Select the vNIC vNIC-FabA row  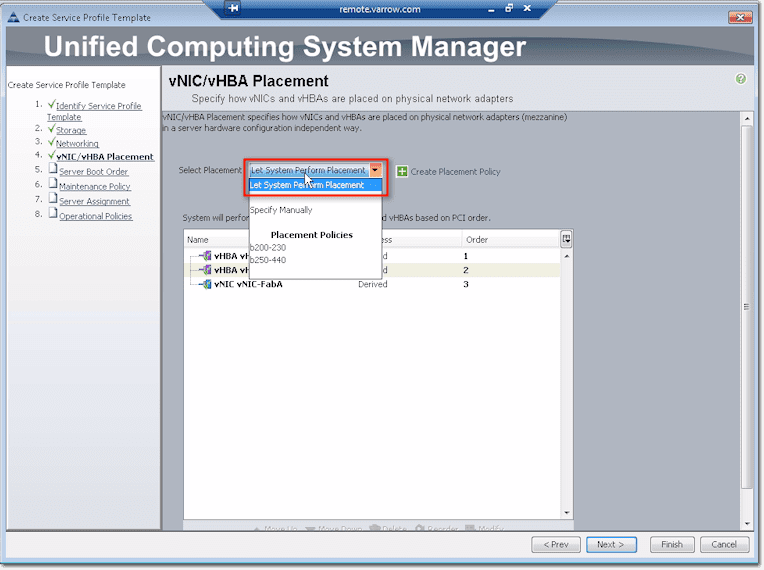click(x=372, y=284)
